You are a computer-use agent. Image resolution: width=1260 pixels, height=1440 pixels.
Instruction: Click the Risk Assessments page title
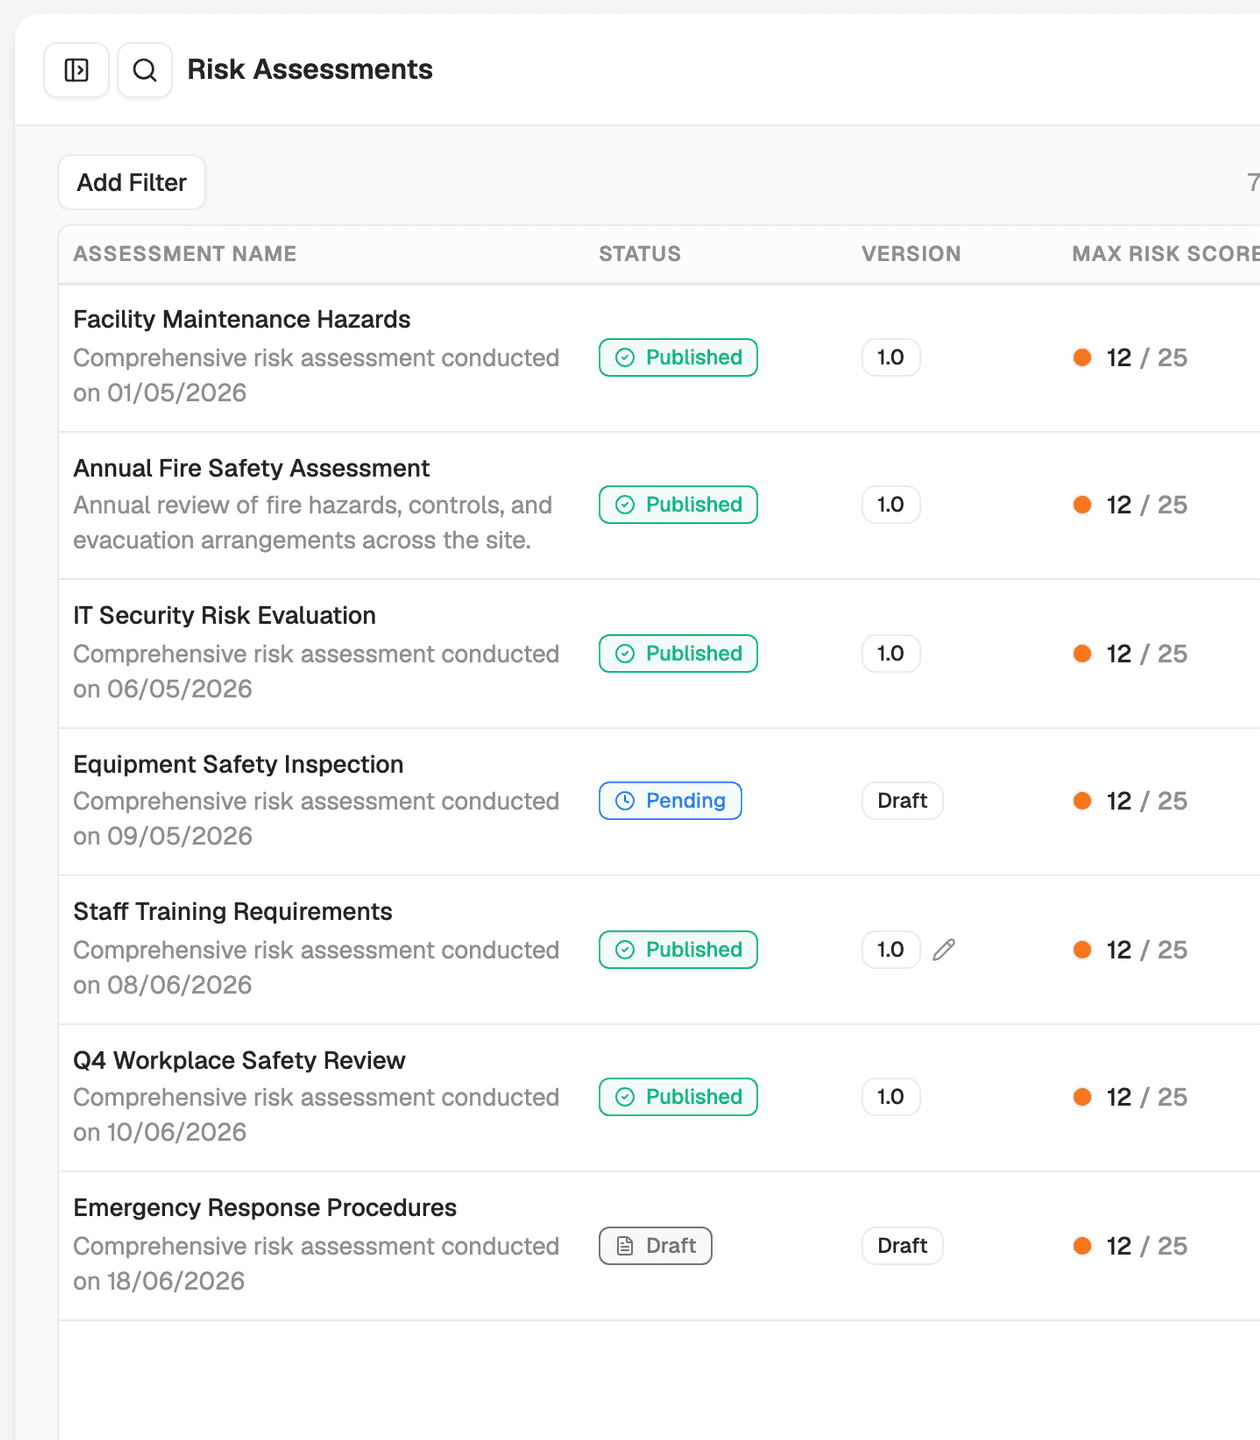point(310,70)
